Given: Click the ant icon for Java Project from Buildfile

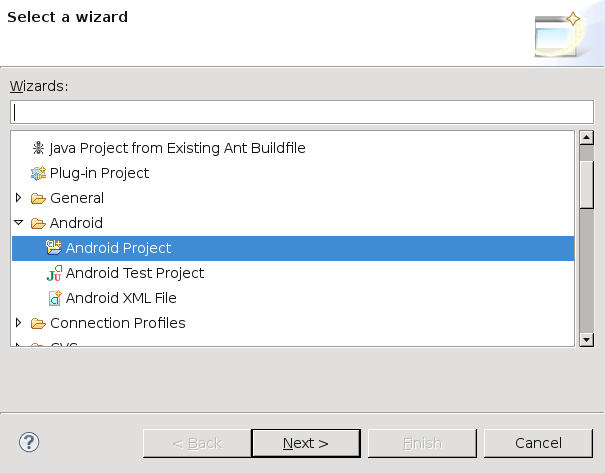Looking at the screenshot, I should pos(38,148).
